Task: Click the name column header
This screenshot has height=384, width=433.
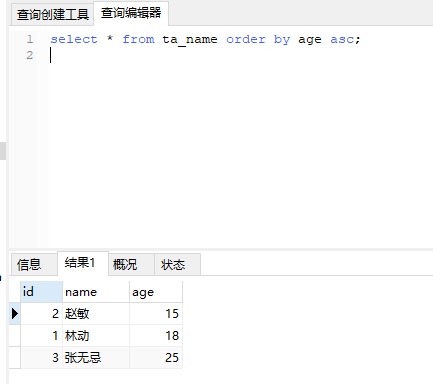Action: pyautogui.click(x=96, y=292)
